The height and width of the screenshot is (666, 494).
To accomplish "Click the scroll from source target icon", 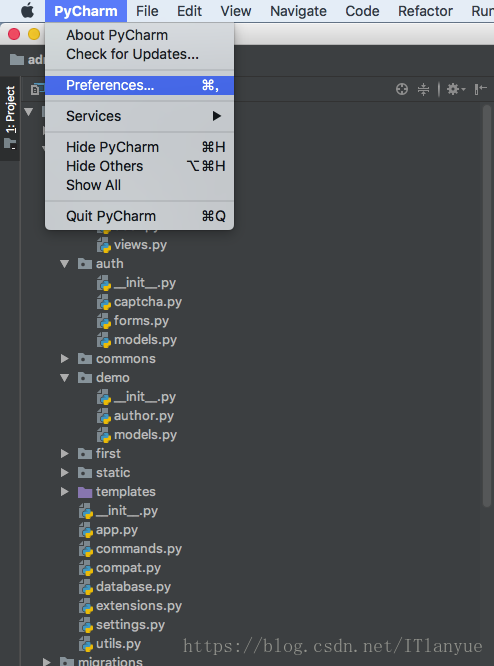I will 401,89.
